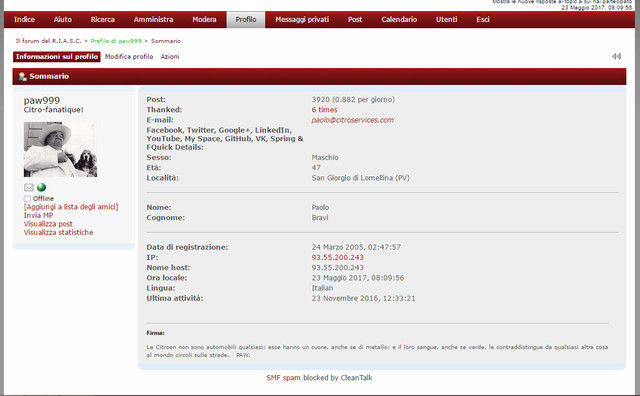Open the website globe icon under avatar
The image size is (640, 396).
click(x=41, y=187)
